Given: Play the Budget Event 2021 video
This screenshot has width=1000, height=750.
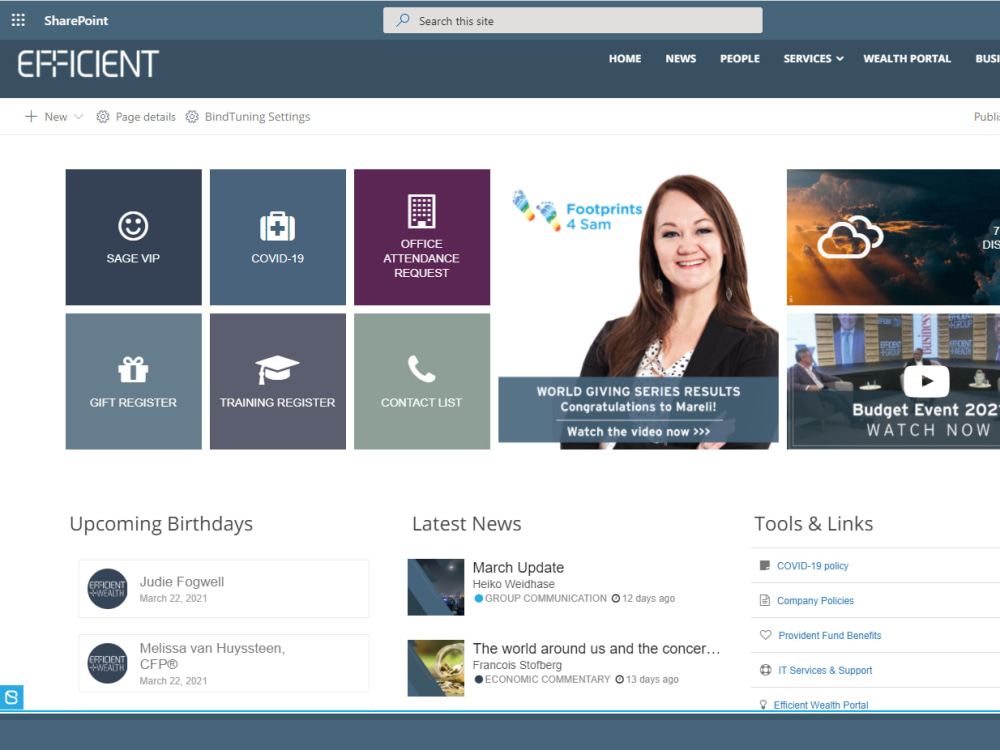Looking at the screenshot, I should pos(926,381).
